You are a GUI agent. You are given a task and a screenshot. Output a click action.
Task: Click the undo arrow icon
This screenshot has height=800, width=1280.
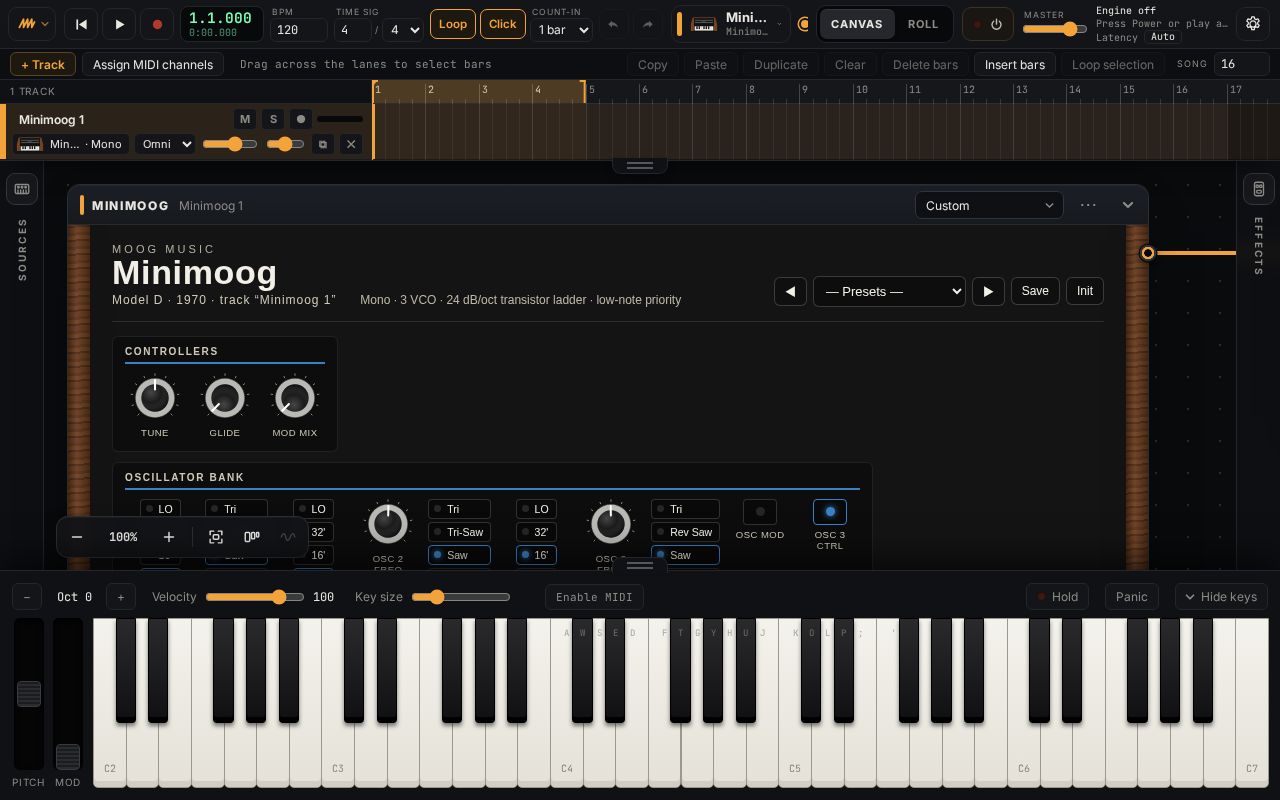click(613, 24)
